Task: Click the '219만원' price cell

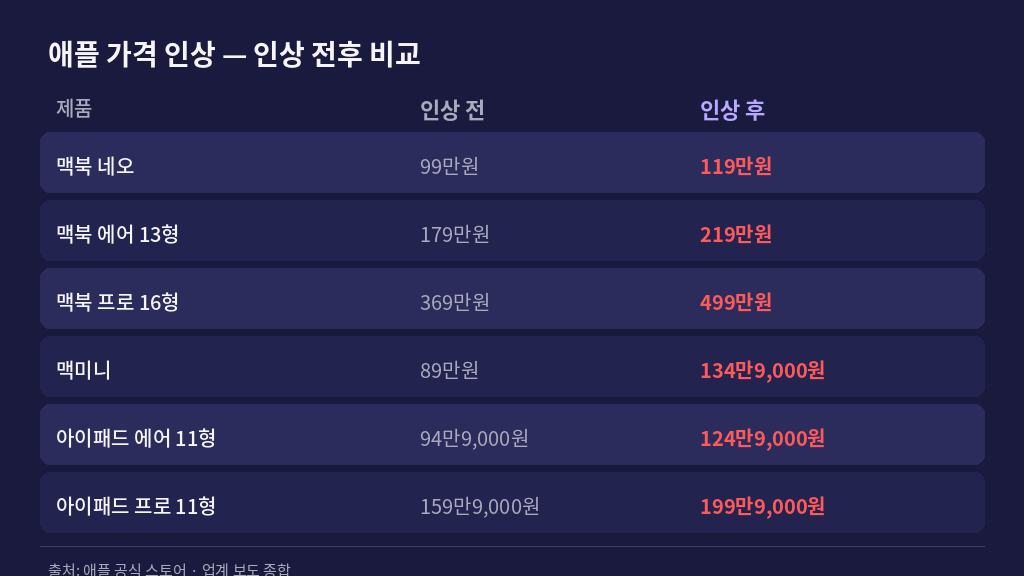Action: coord(736,234)
